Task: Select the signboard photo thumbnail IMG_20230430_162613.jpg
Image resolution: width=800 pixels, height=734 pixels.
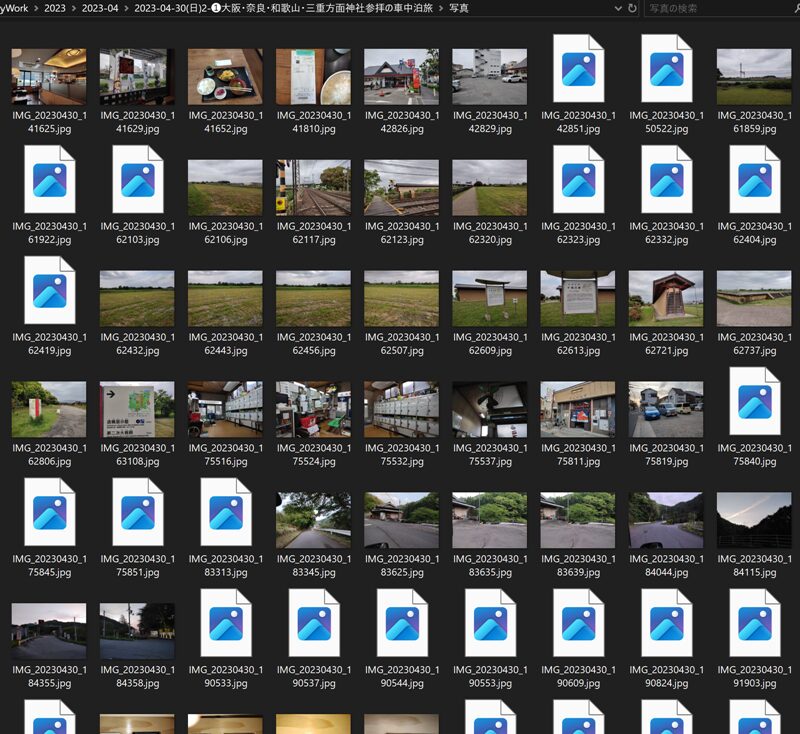Action: (578, 298)
